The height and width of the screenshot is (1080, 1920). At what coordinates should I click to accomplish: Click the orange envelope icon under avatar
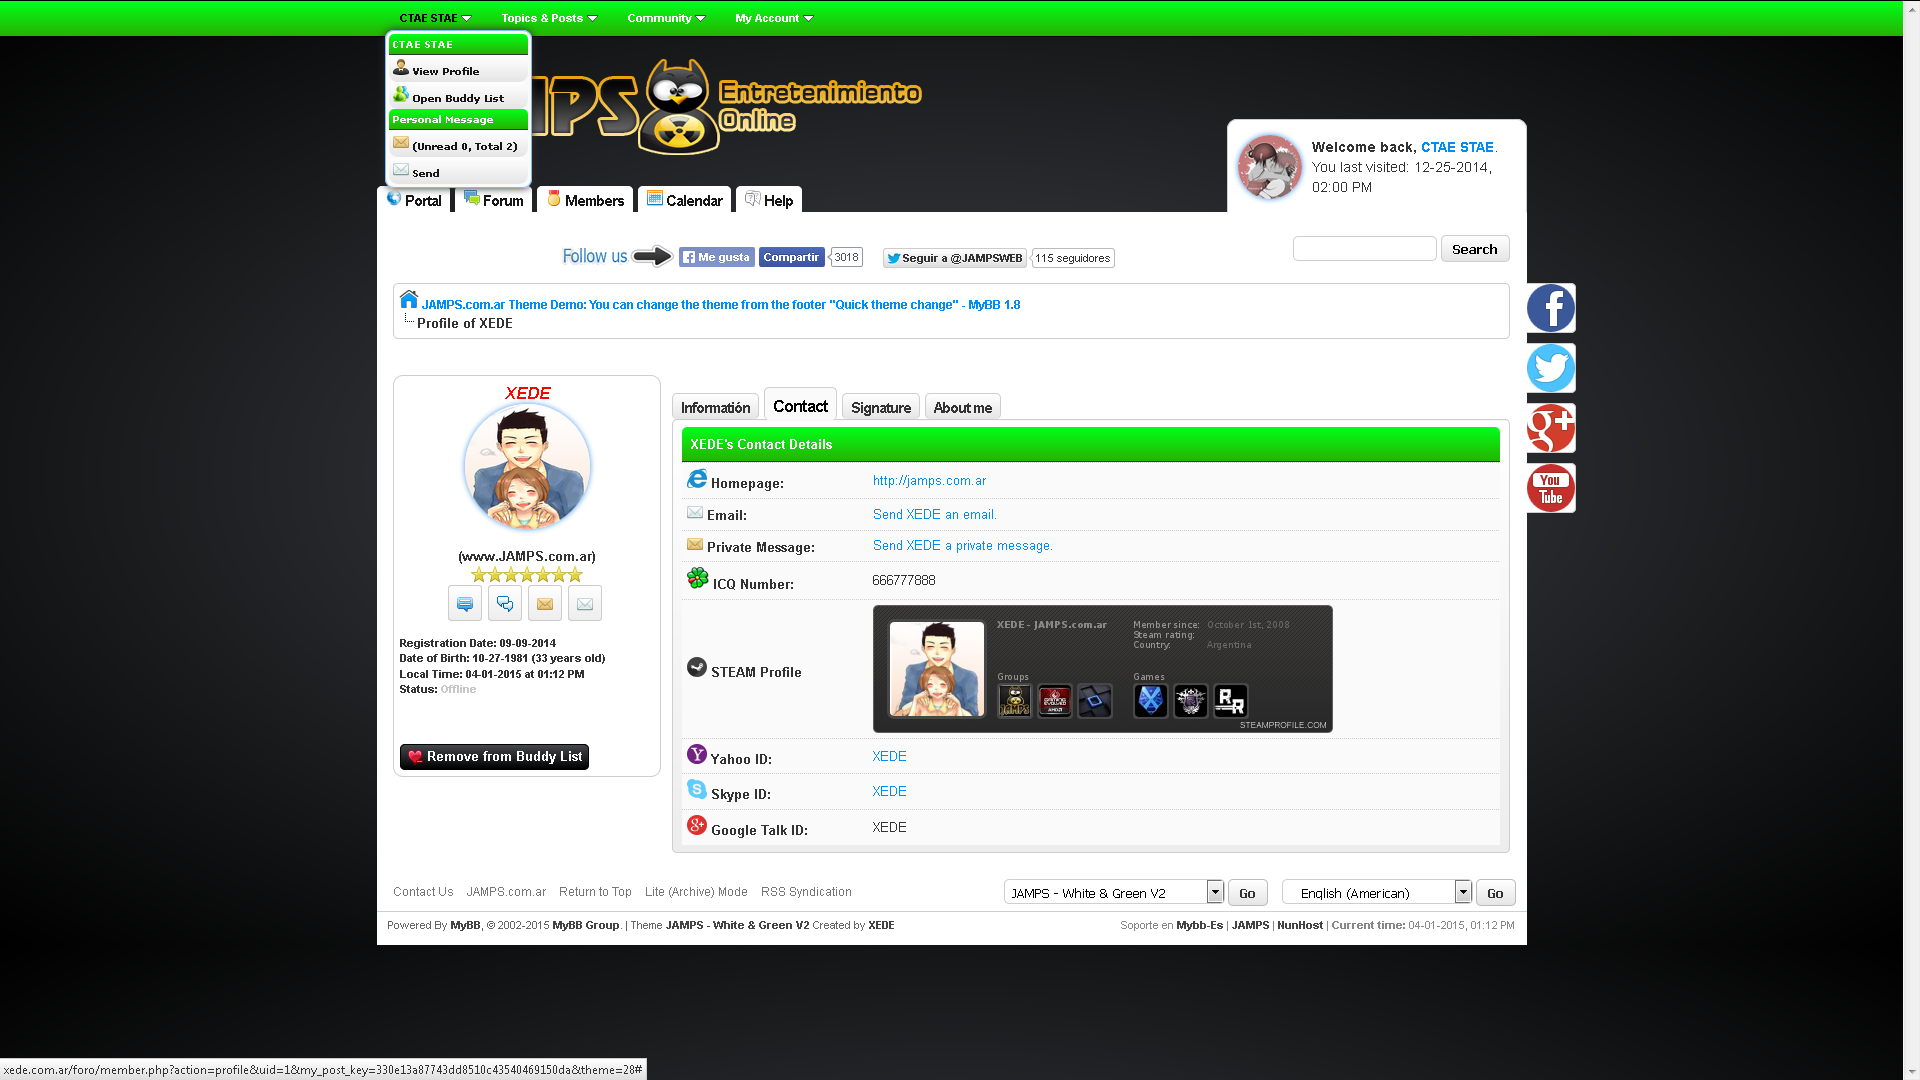[x=545, y=604]
